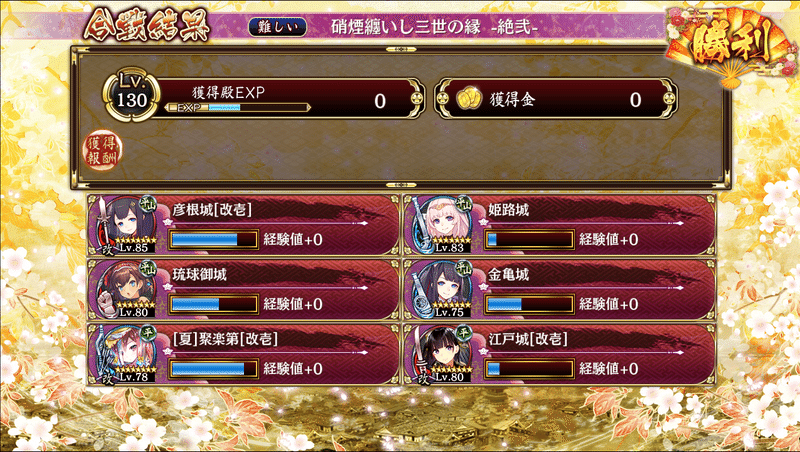This screenshot has height=452, width=800.
Task: Select the 琉球御城 character portrait
Action: pyautogui.click(x=124, y=289)
